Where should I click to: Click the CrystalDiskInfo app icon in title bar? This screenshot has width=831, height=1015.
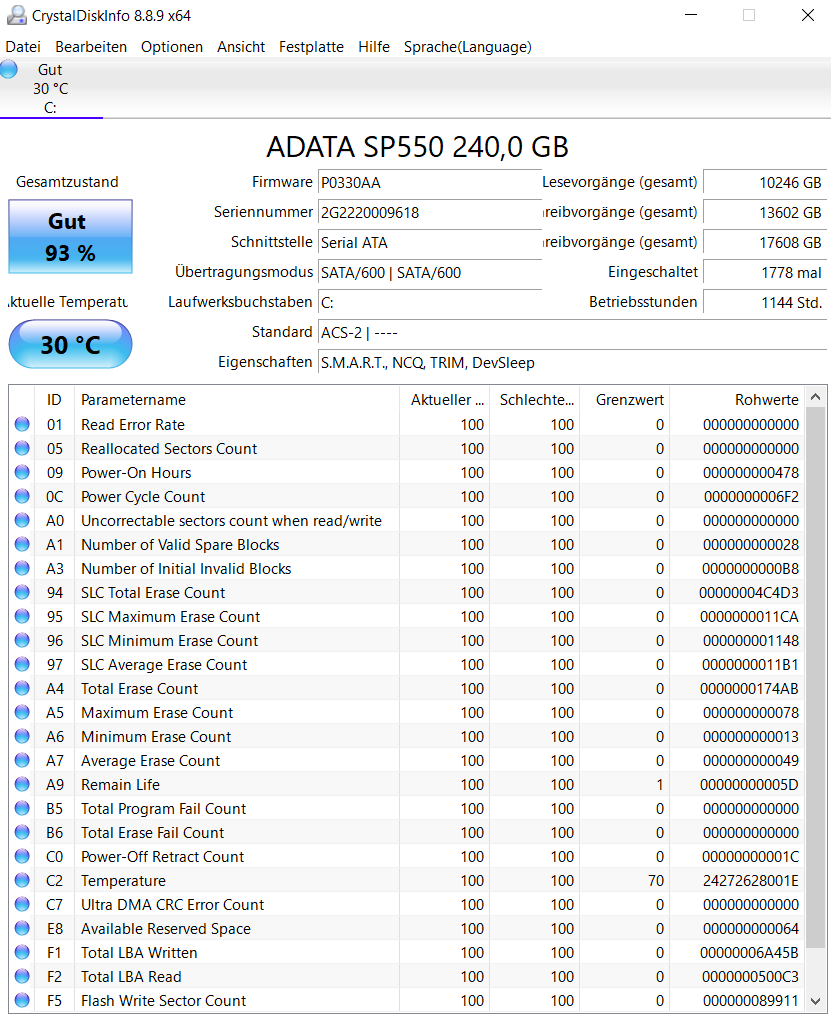tap(16, 16)
